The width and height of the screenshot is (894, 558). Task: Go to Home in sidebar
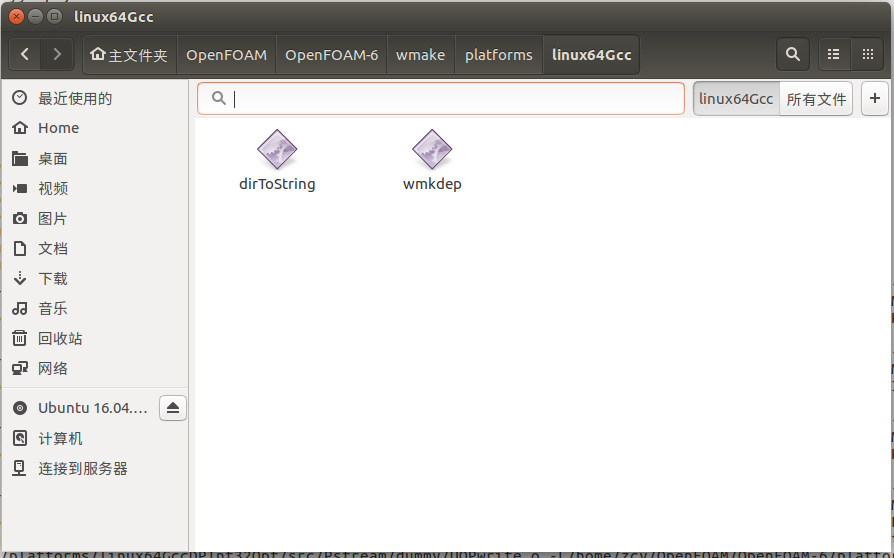58,128
